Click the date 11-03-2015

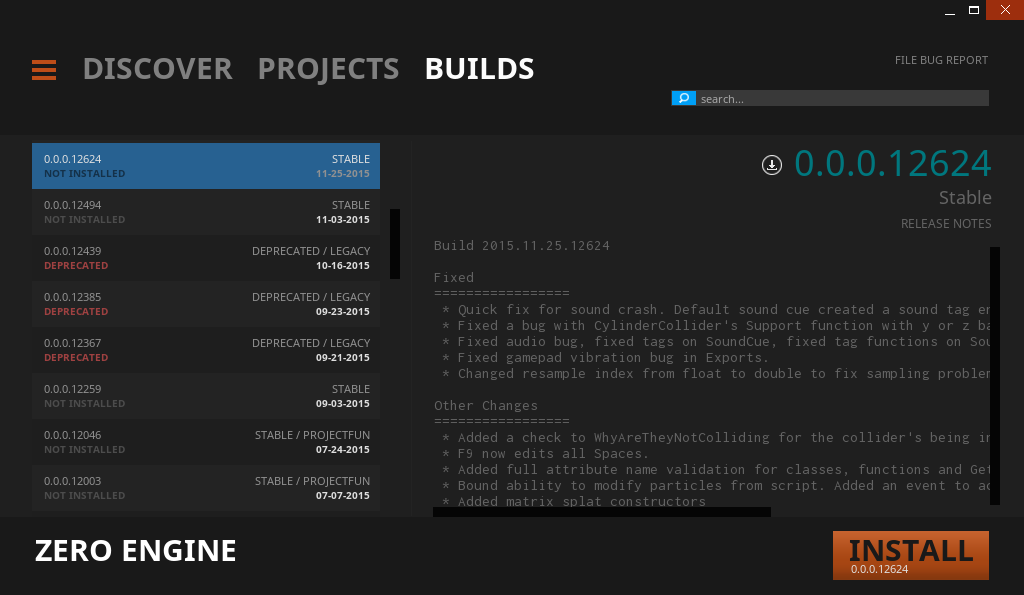tap(343, 219)
